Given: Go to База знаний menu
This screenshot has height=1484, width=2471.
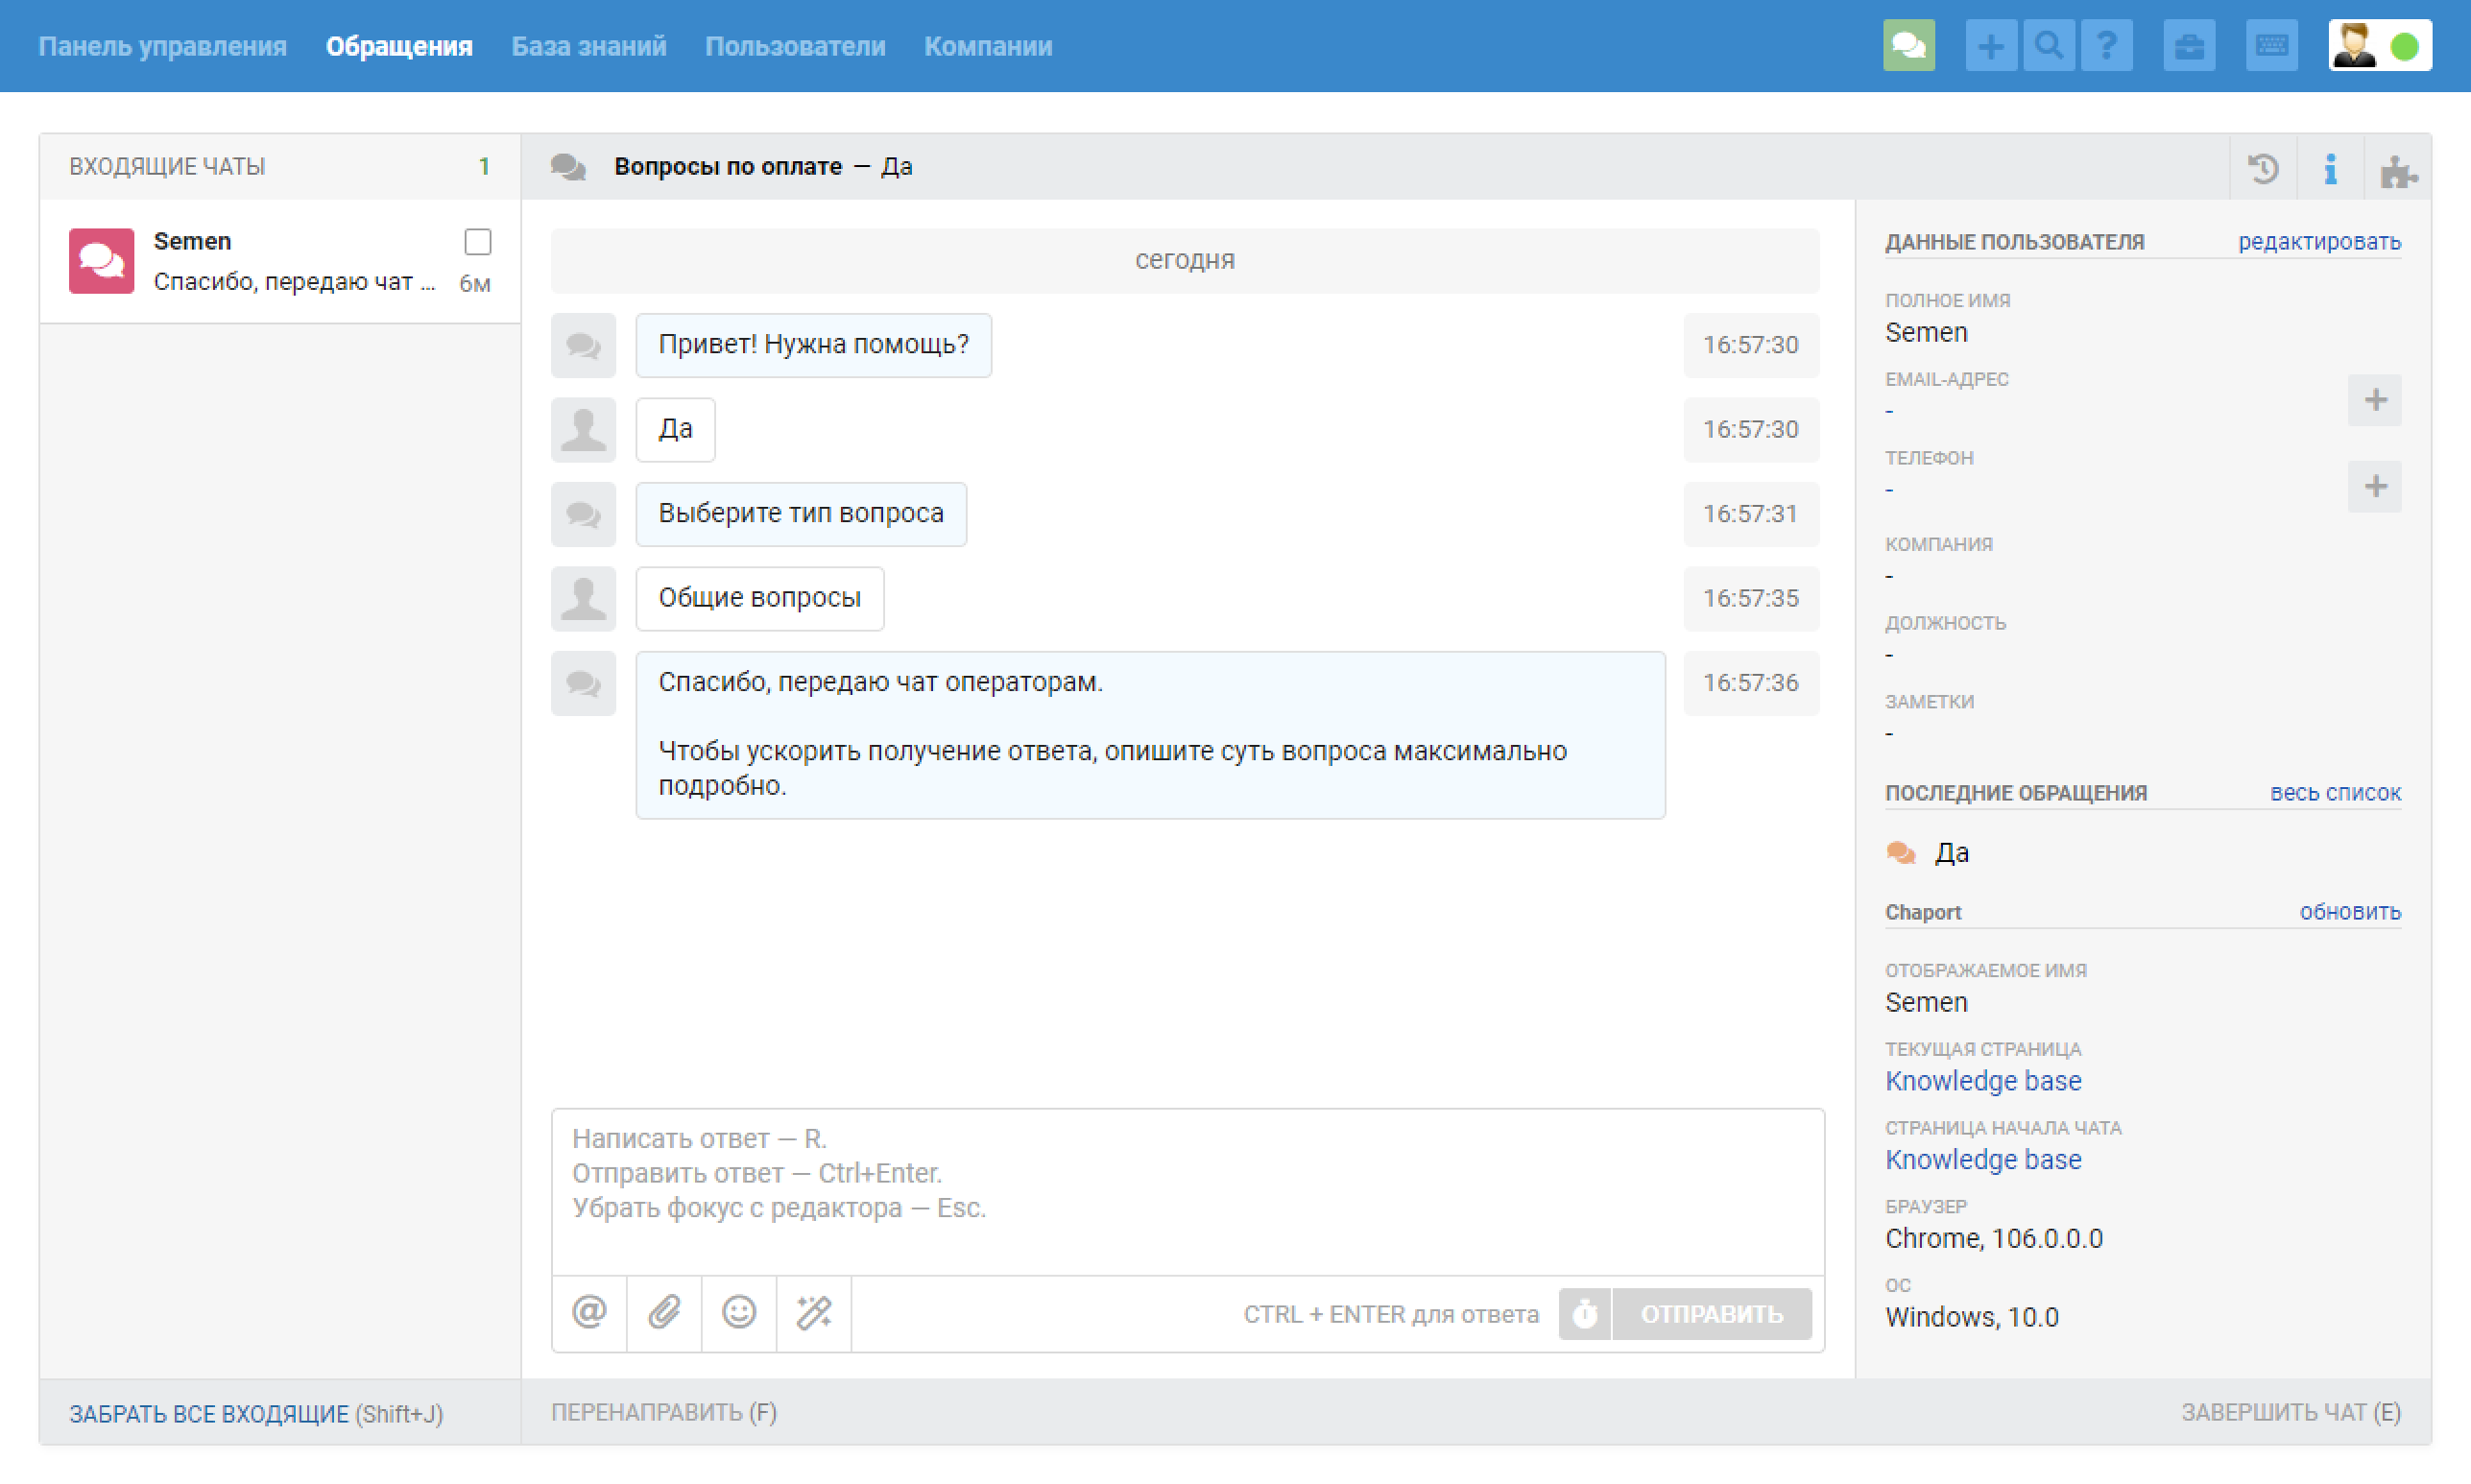Looking at the screenshot, I should [x=588, y=46].
